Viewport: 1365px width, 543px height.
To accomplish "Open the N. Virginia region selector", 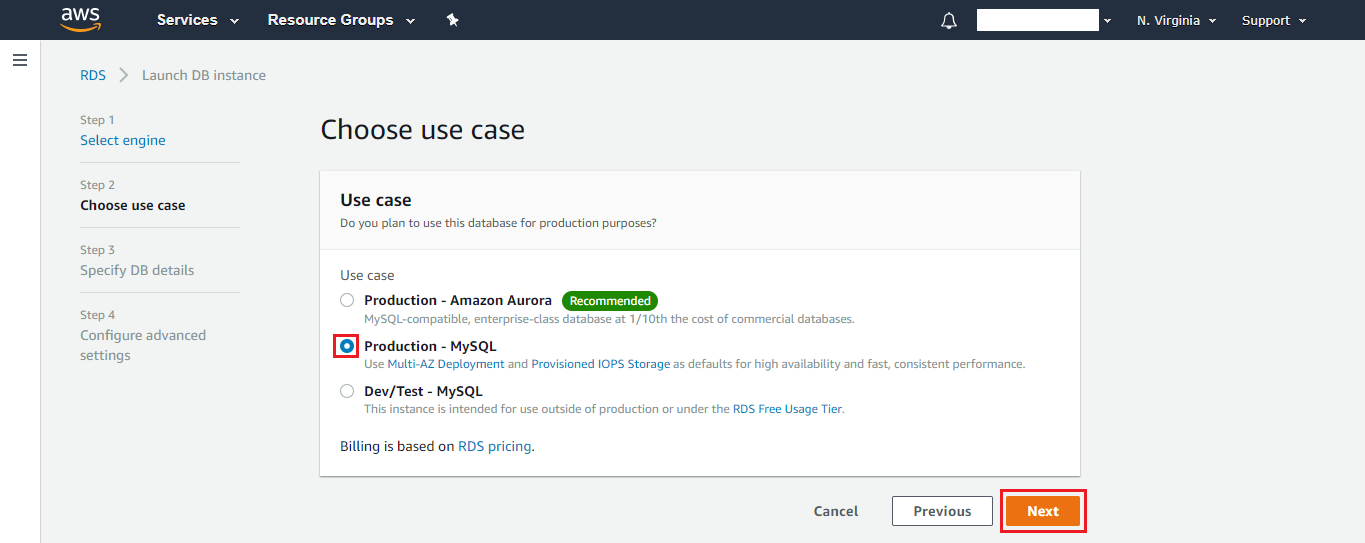I will point(1176,20).
